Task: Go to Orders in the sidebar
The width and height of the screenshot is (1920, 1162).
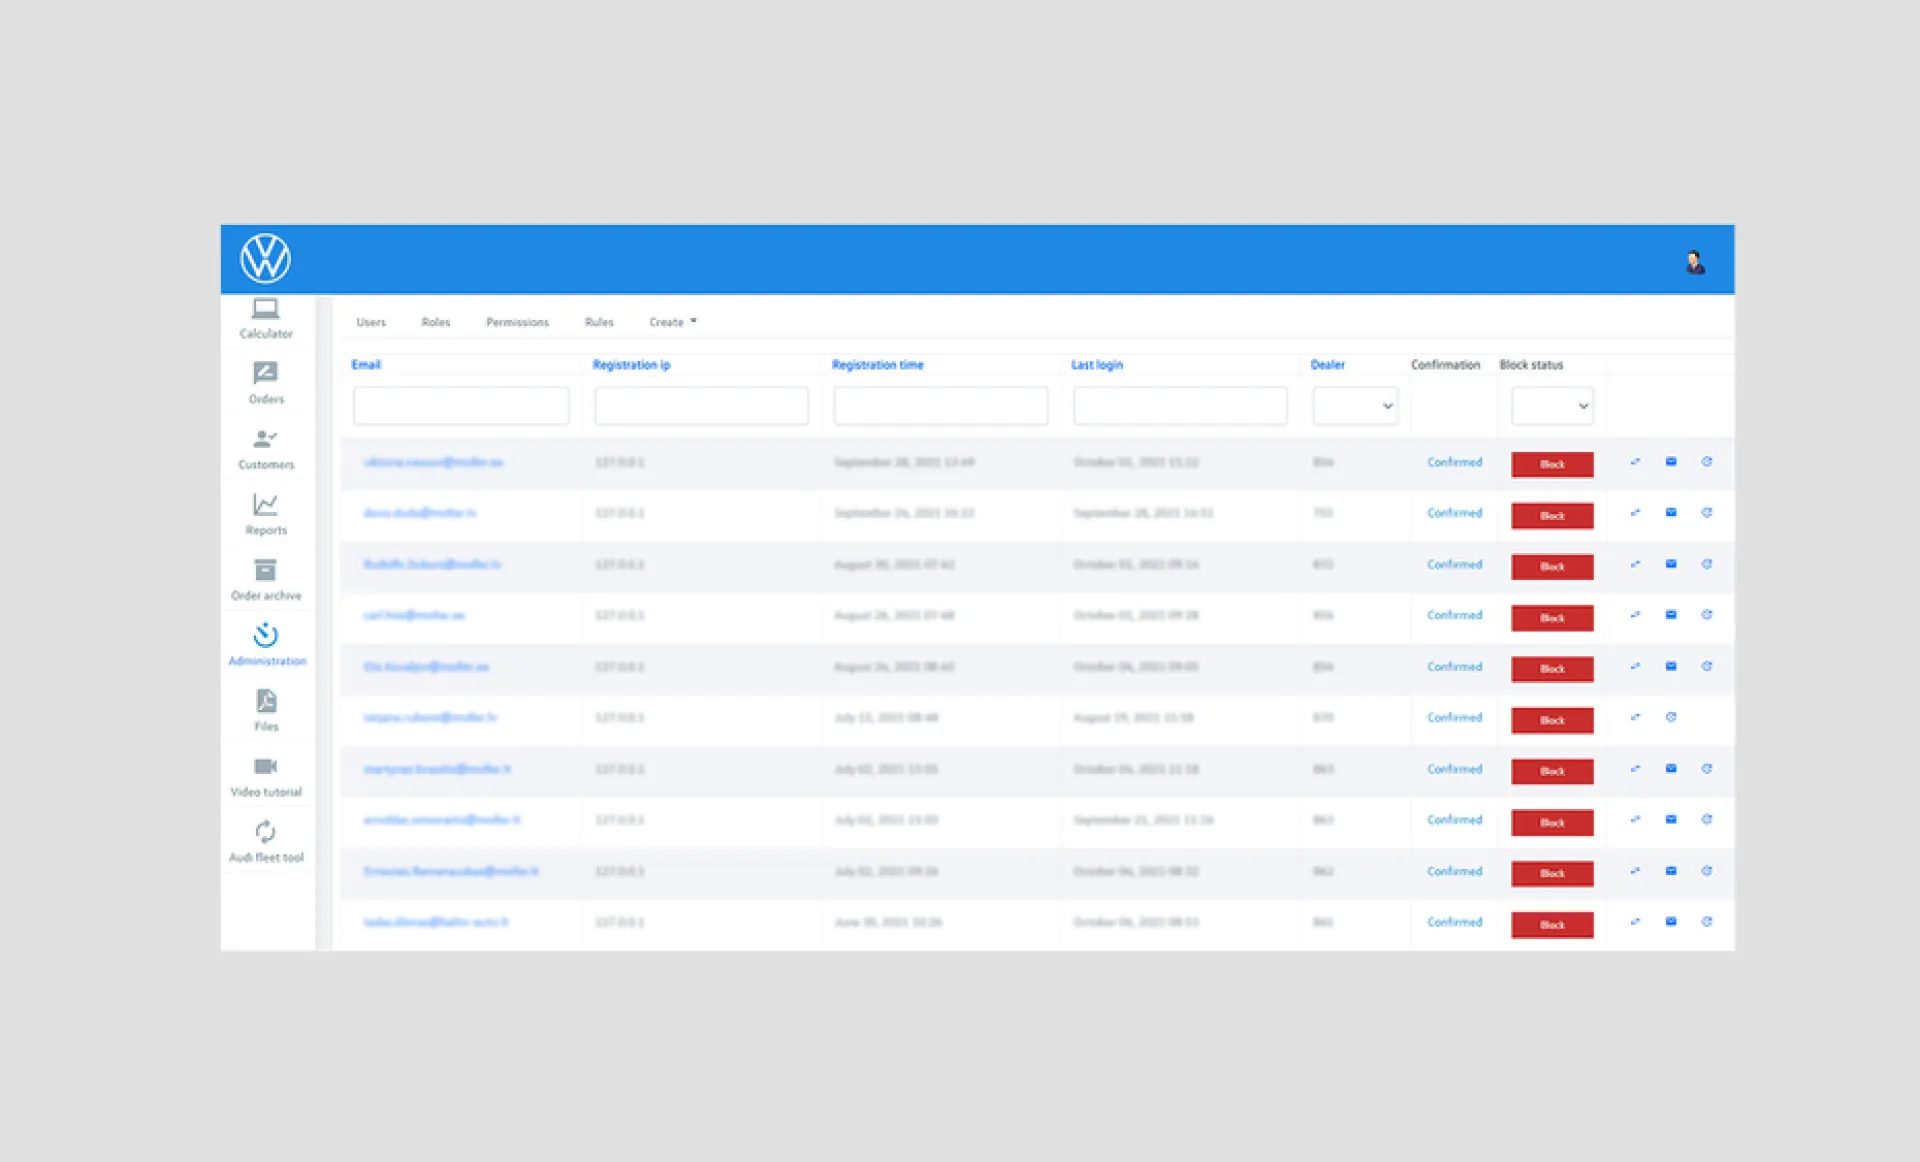Action: pyautogui.click(x=265, y=374)
